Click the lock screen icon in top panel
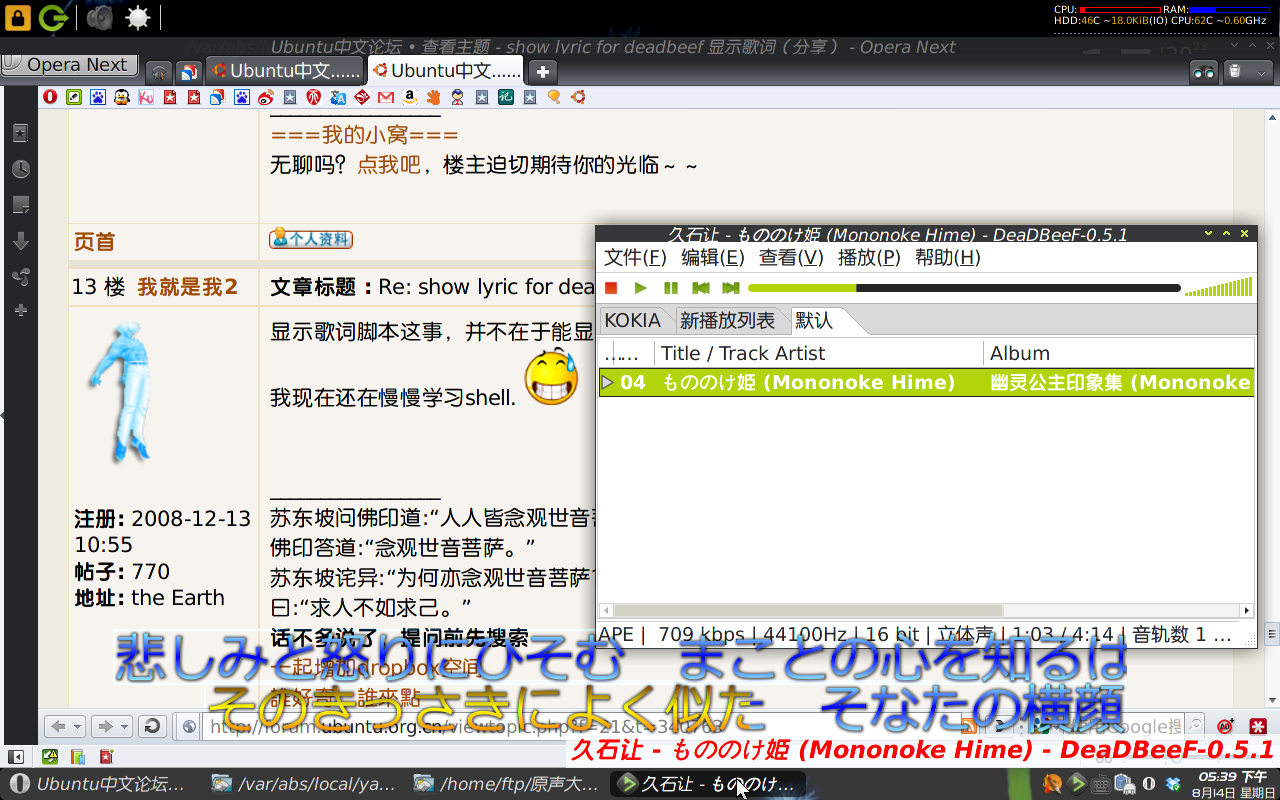This screenshot has height=800, width=1280. pos(17,17)
